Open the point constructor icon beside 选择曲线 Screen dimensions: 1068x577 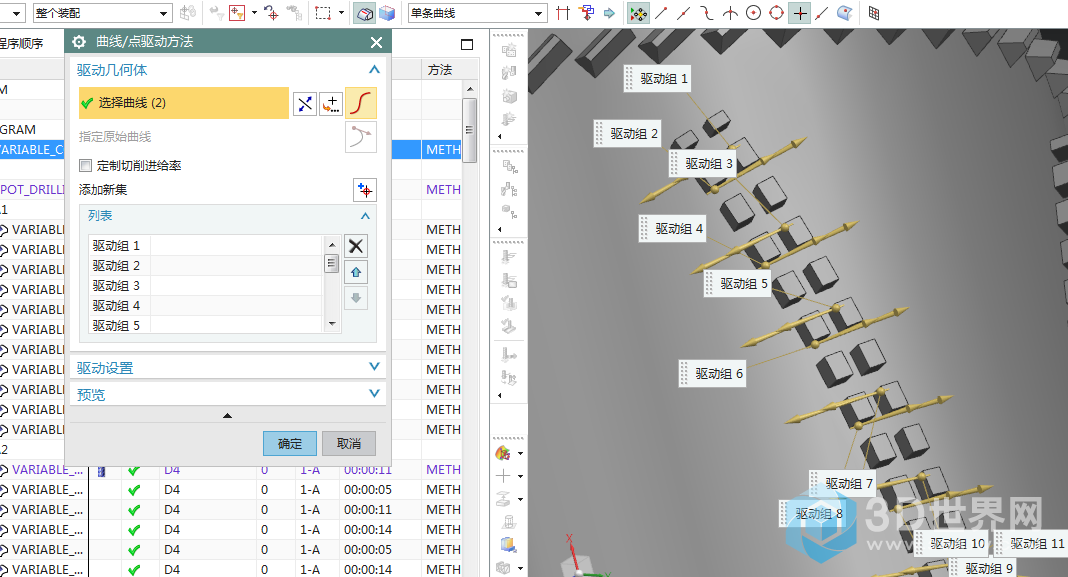point(331,103)
